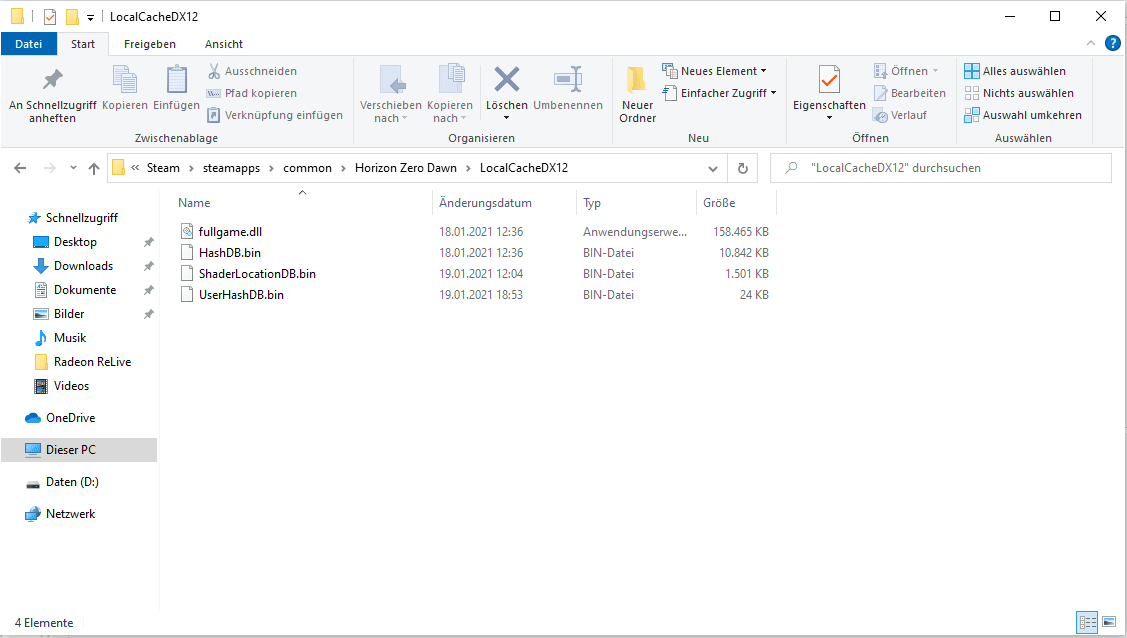Open recent locations dropdown arrow
The height and width of the screenshot is (638, 1127).
tap(73, 168)
